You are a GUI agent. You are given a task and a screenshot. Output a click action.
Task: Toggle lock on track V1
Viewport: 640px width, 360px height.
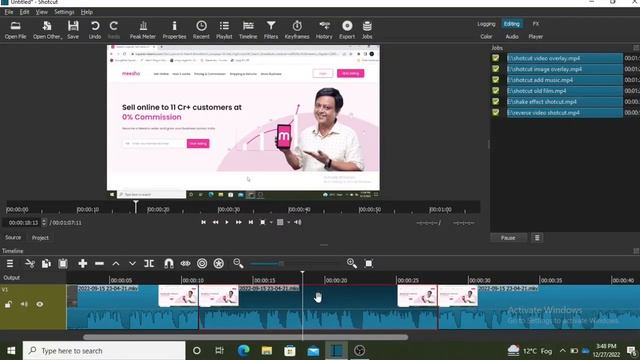tap(8, 304)
